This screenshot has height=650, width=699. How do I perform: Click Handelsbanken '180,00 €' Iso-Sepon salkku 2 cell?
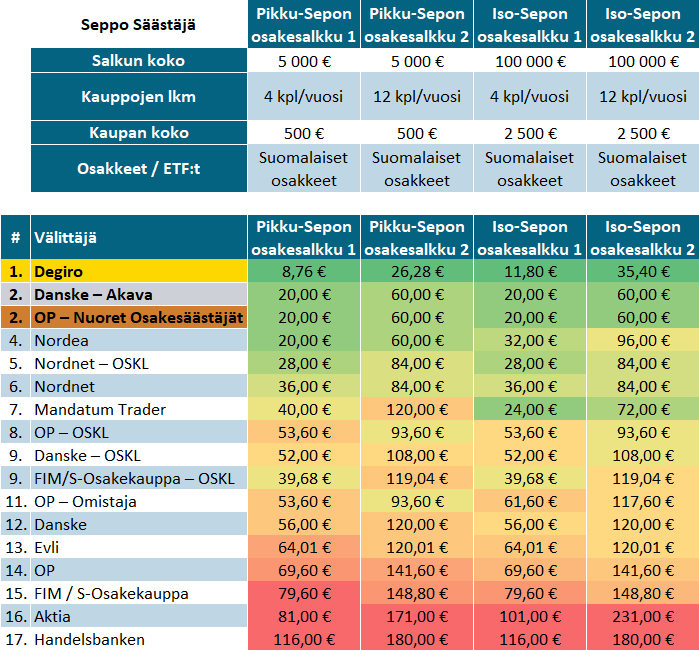click(643, 639)
